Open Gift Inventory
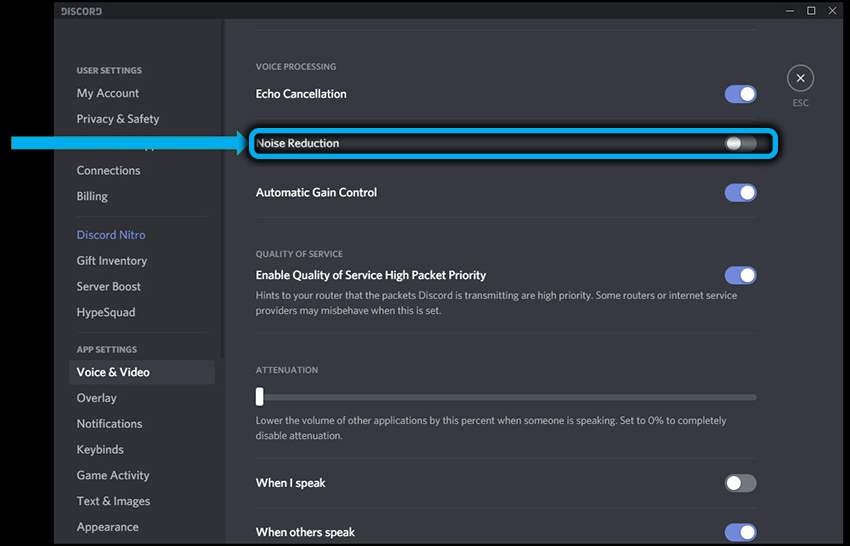850x546 pixels. [112, 261]
